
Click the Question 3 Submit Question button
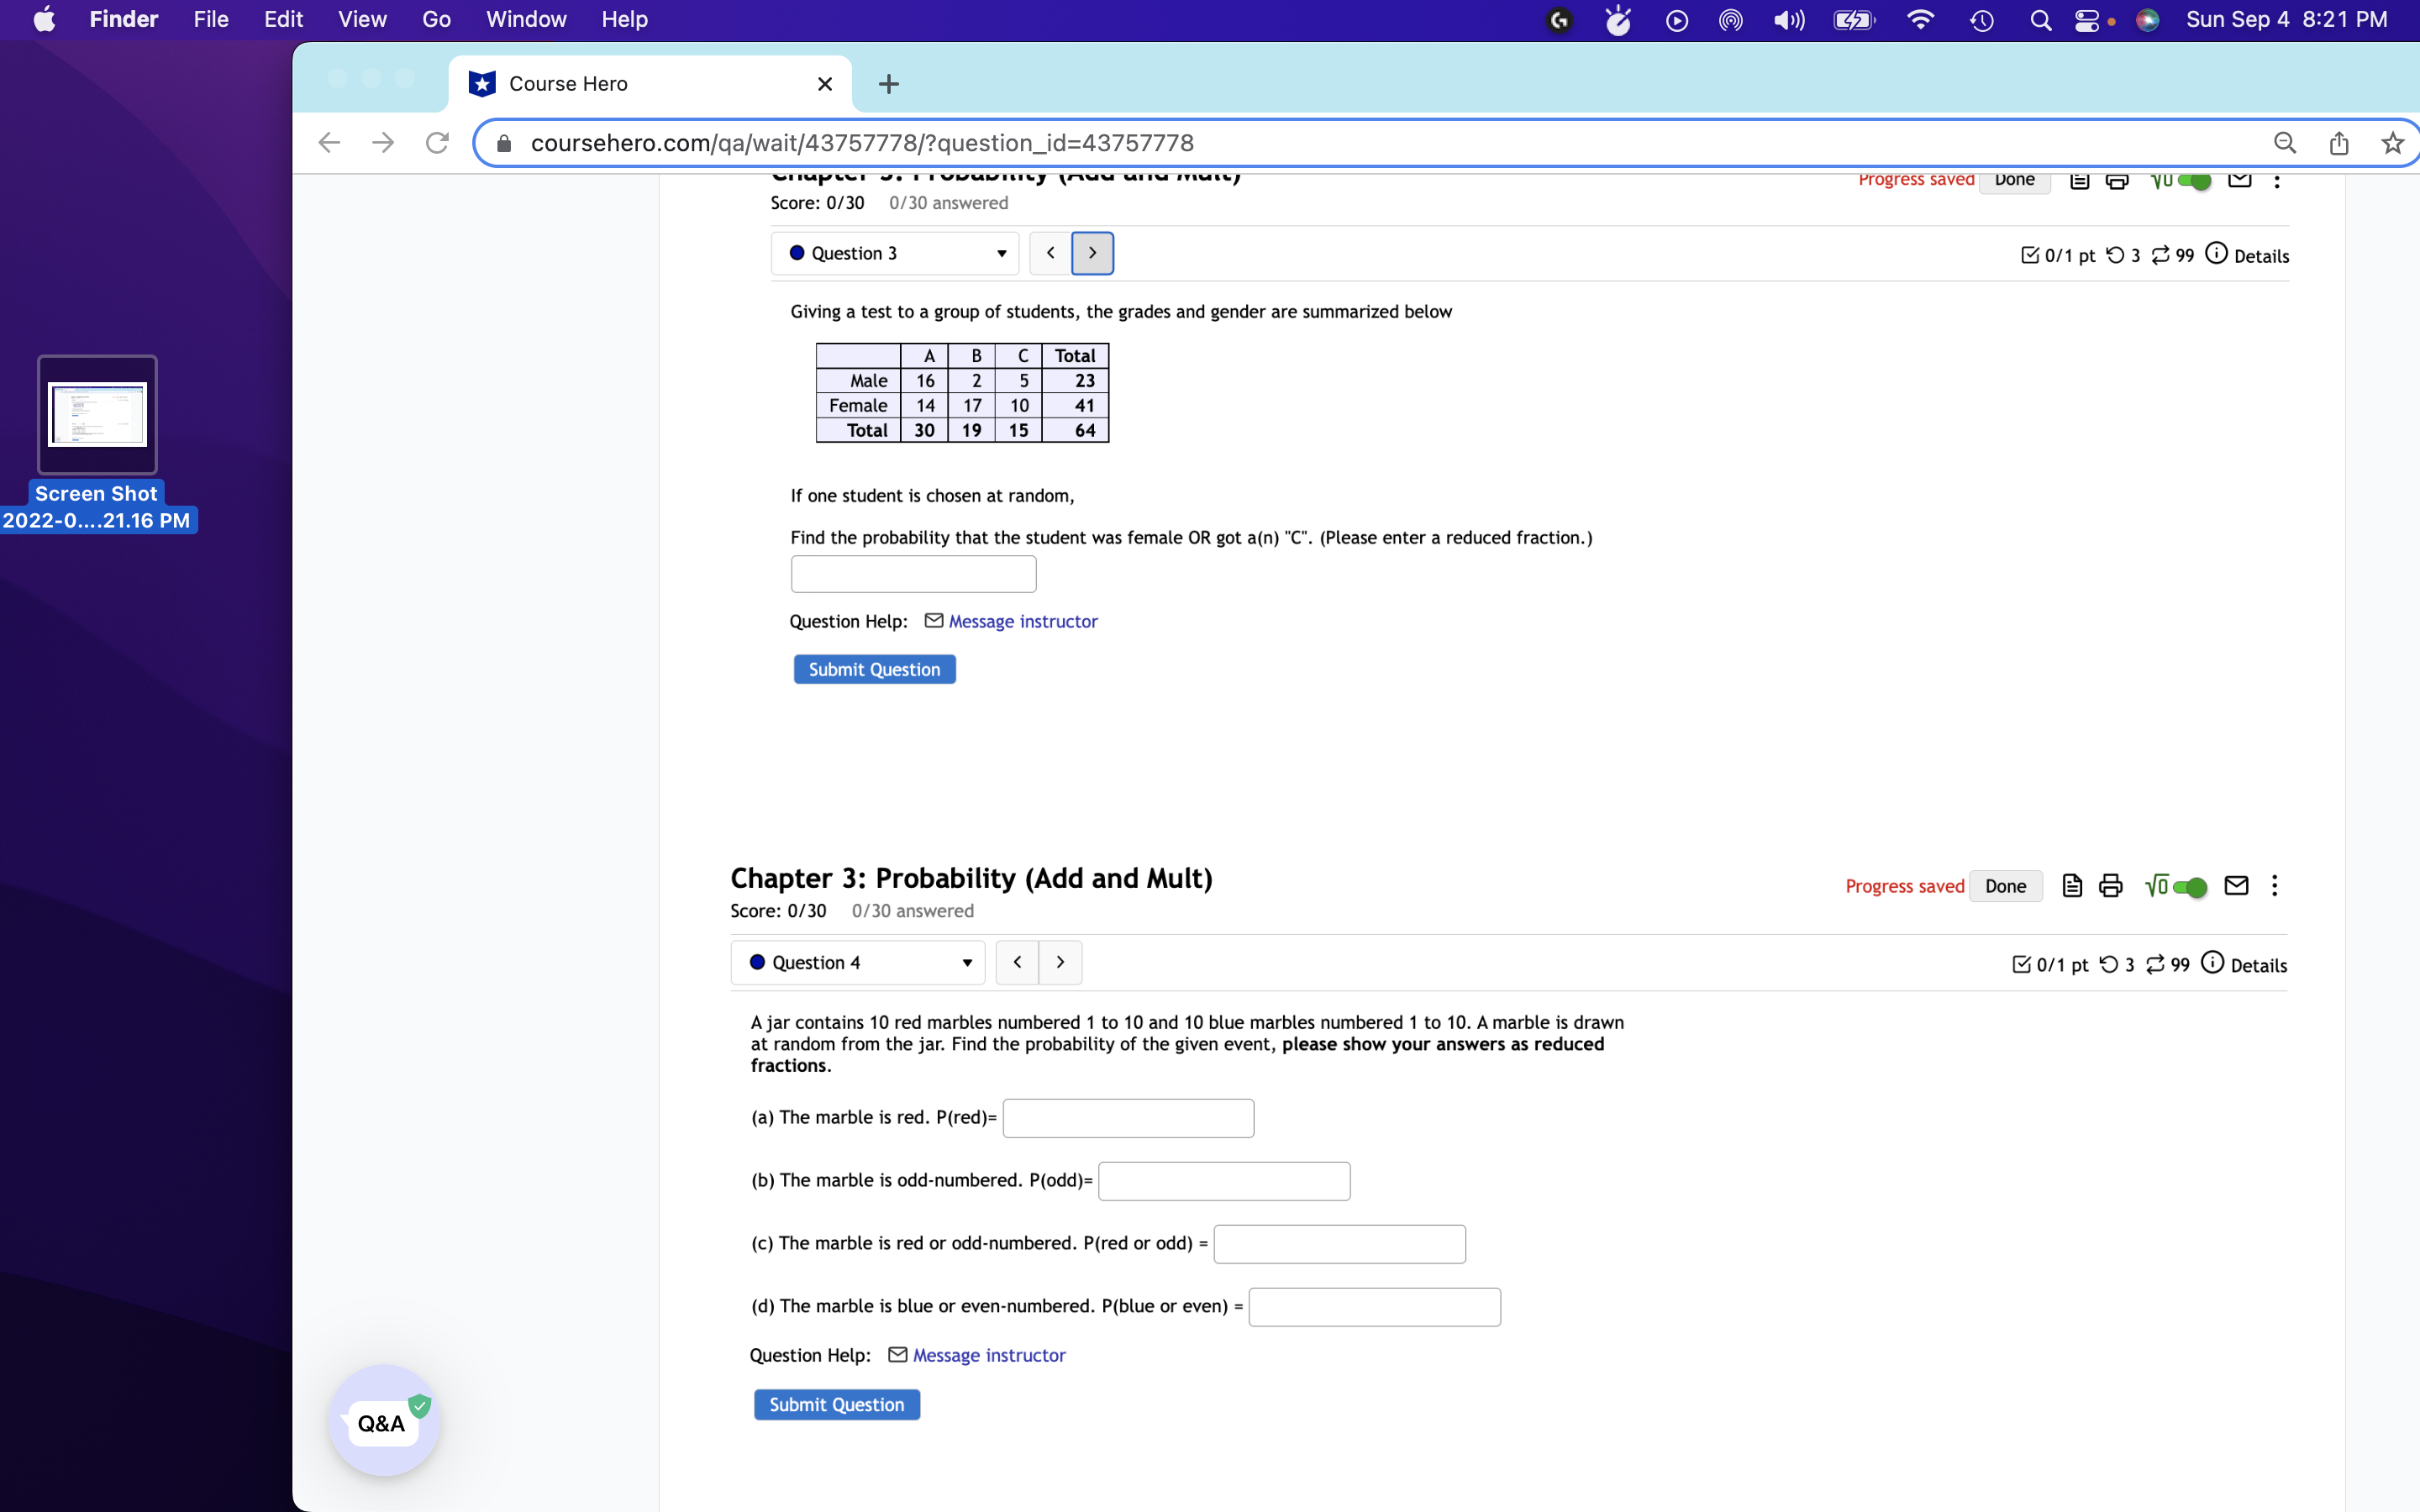(x=874, y=669)
